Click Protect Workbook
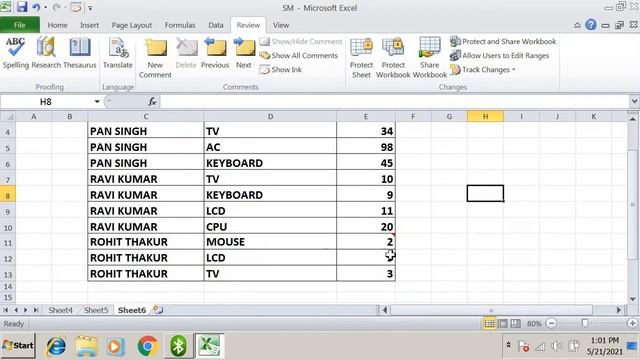 [x=393, y=58]
